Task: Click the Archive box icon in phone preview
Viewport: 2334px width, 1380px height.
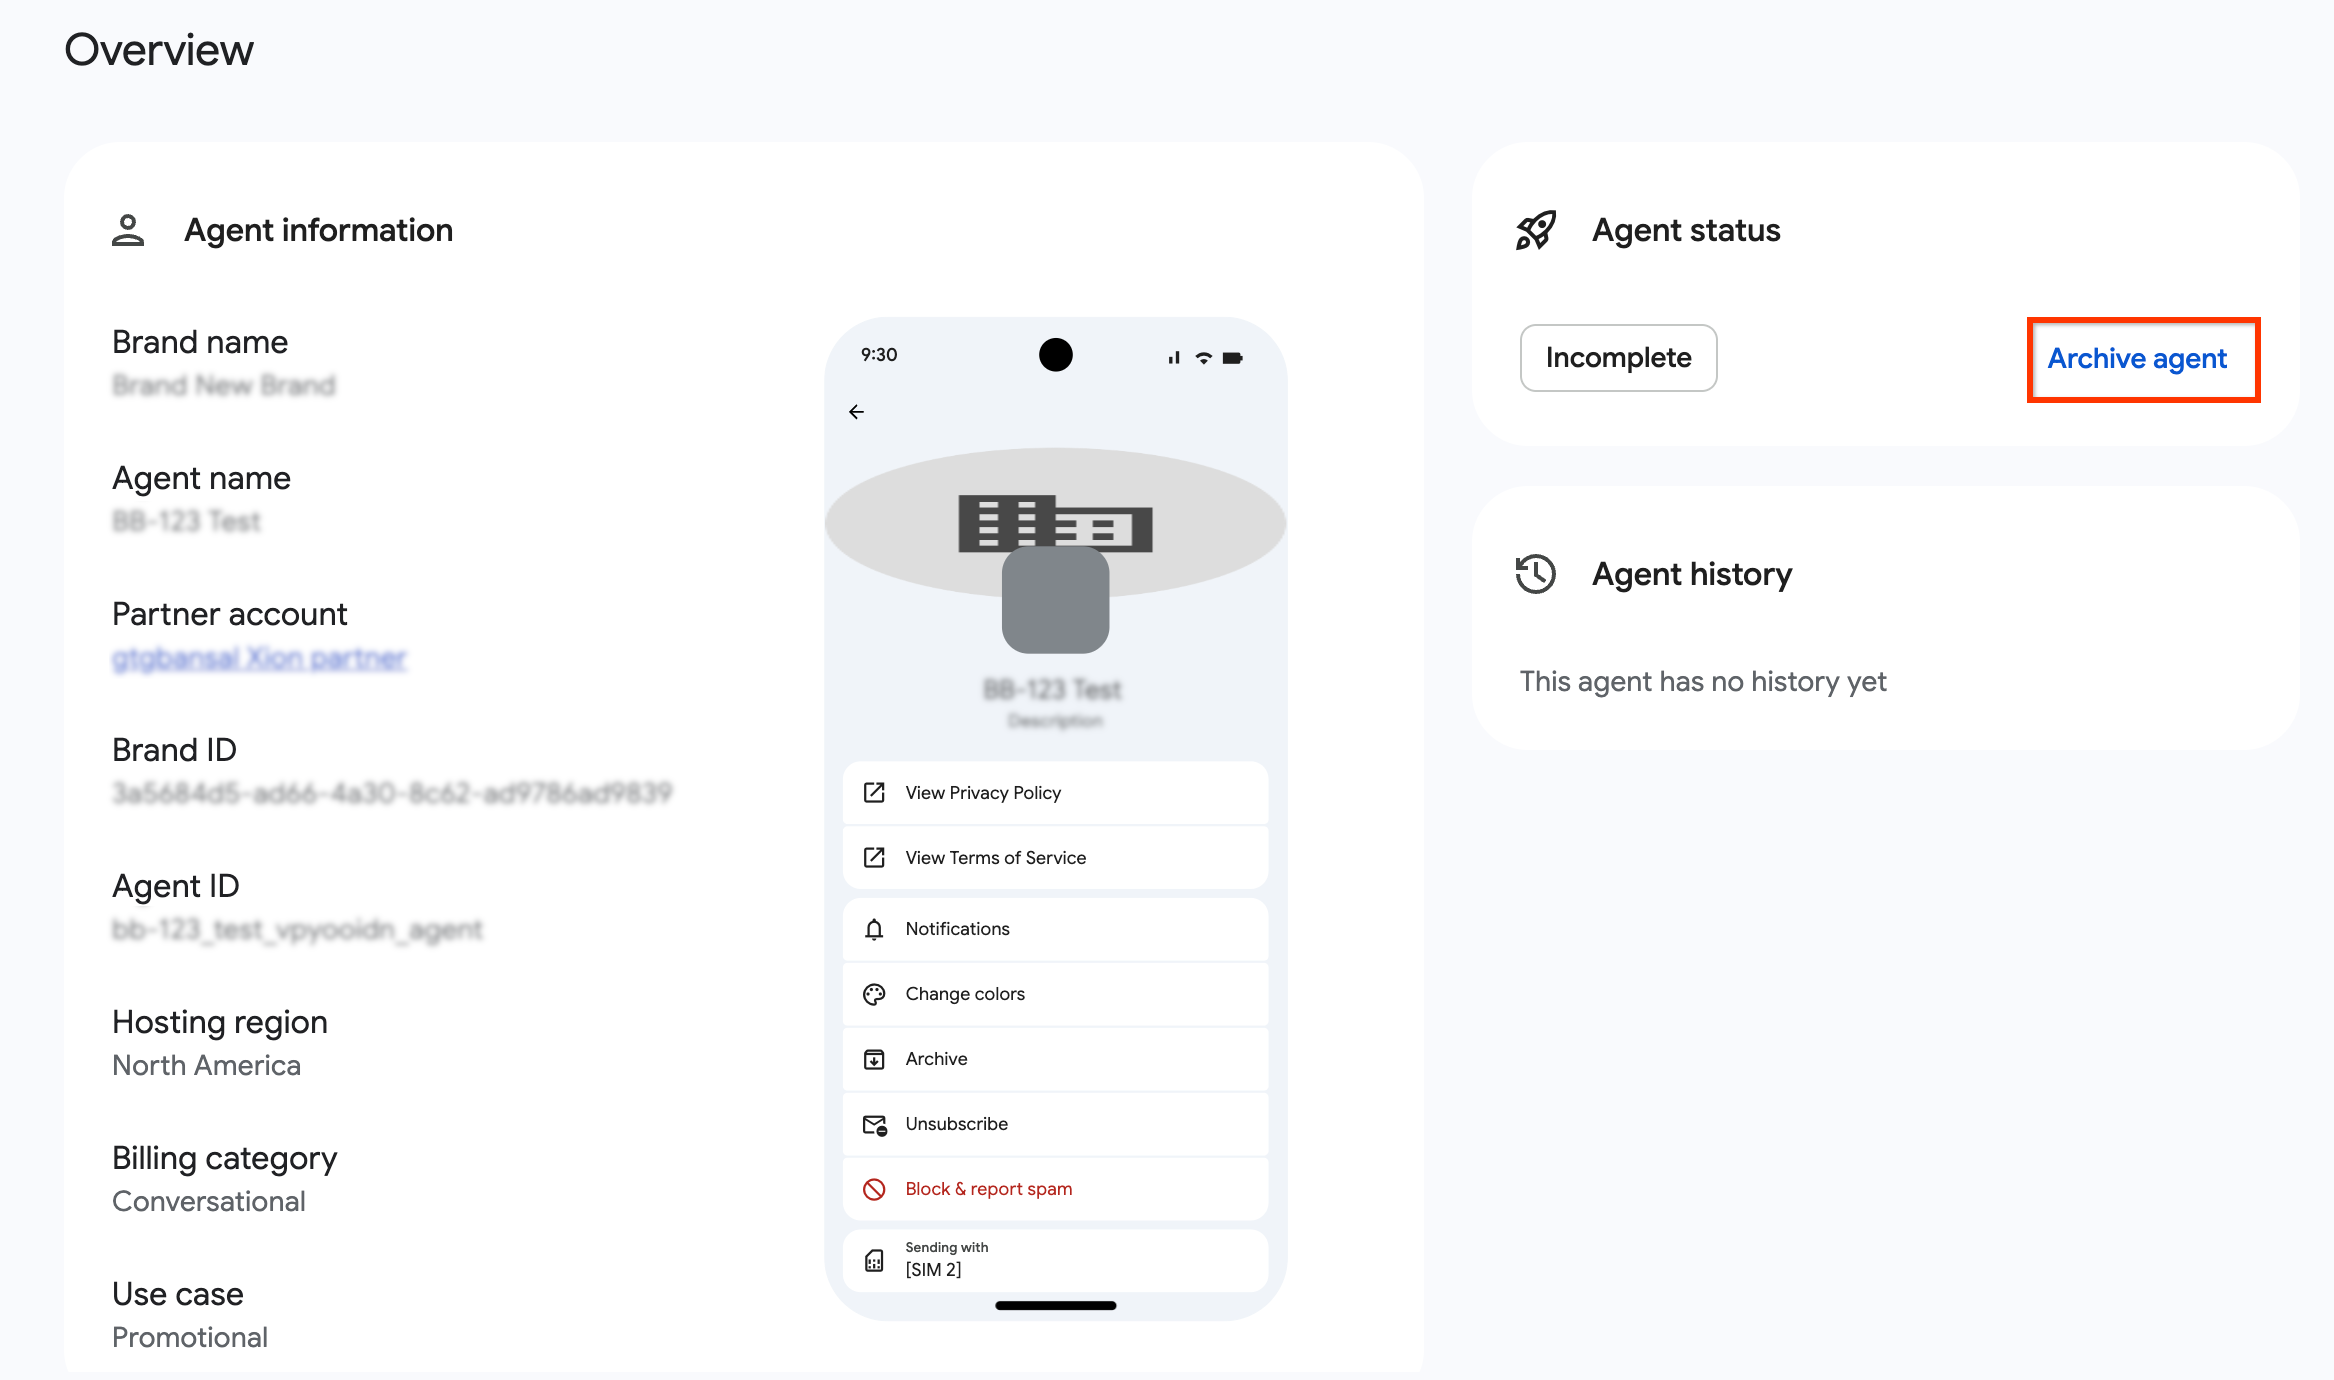Action: (874, 1058)
